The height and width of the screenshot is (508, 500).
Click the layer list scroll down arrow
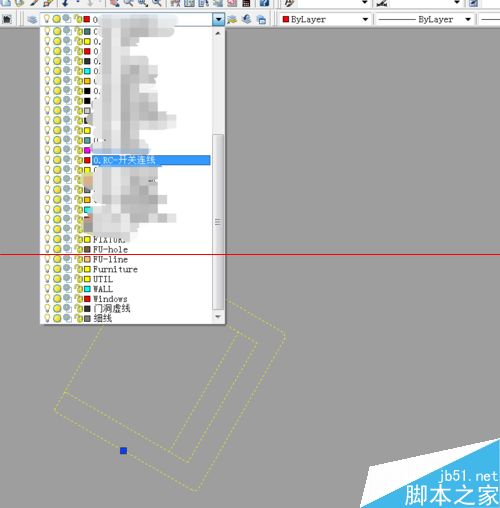point(218,316)
